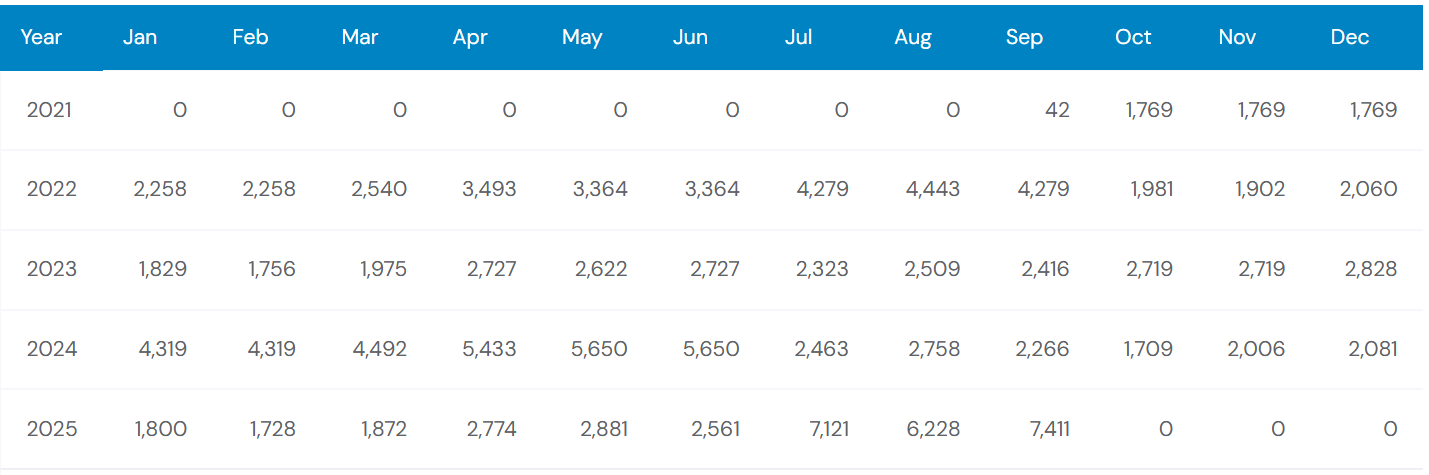Select the 2,622 cell for May 2023

[601, 269]
